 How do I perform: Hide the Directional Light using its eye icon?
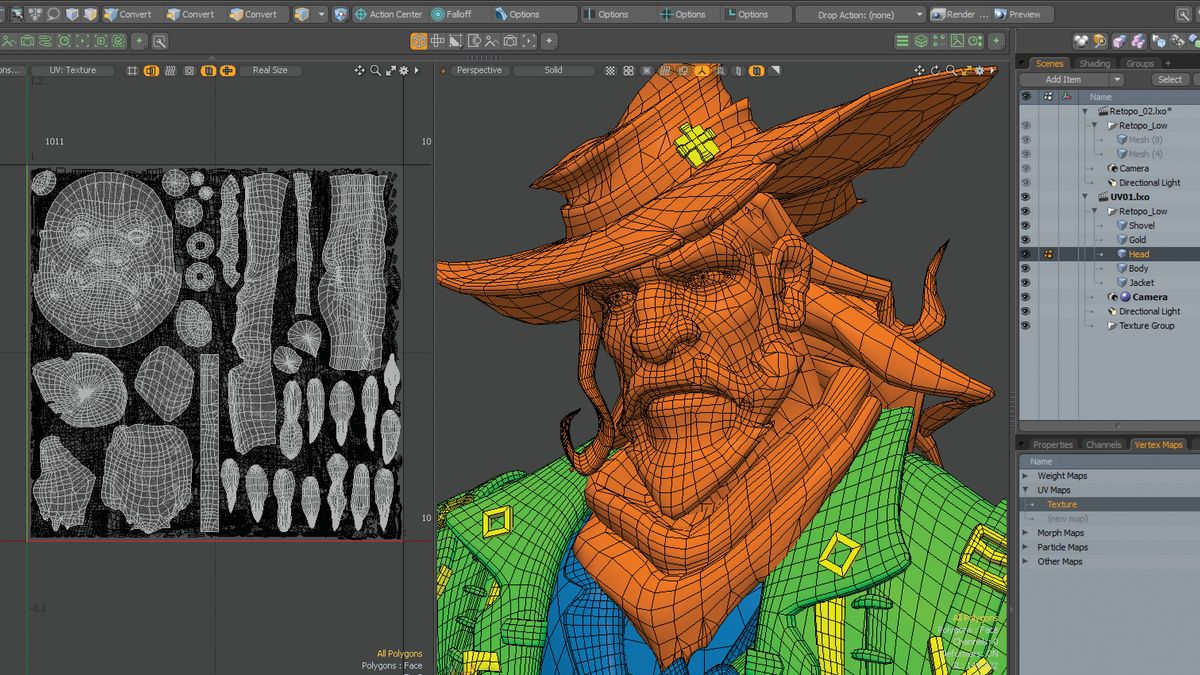(x=1024, y=311)
